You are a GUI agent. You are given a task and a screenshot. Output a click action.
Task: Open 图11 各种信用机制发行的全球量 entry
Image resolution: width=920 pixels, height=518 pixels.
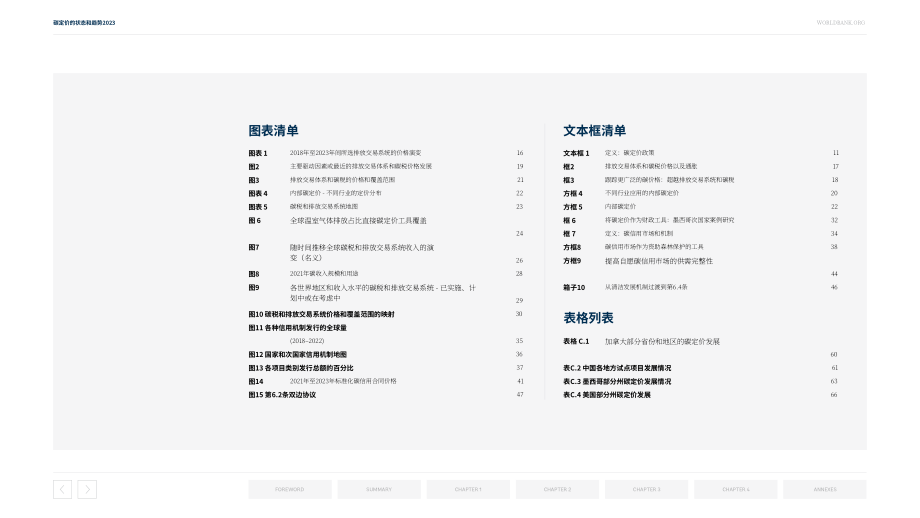tap(385, 334)
